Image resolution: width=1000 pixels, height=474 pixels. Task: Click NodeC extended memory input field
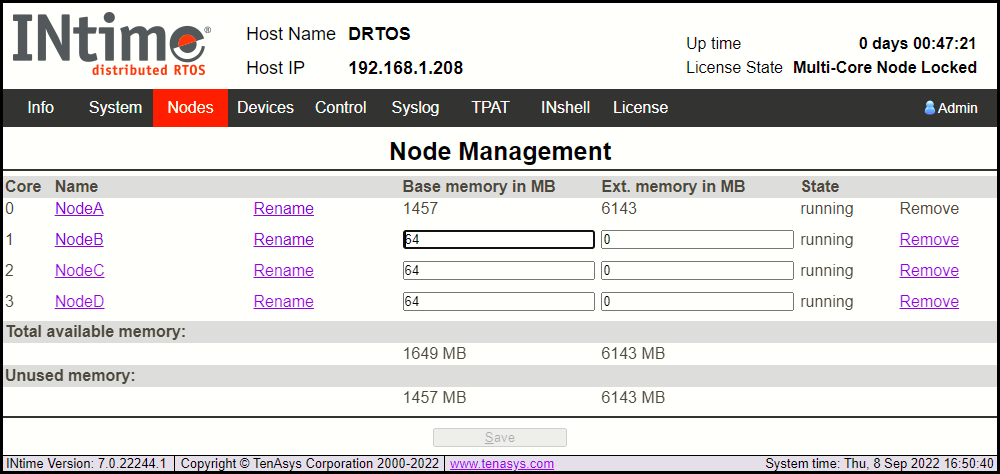[x=697, y=271]
